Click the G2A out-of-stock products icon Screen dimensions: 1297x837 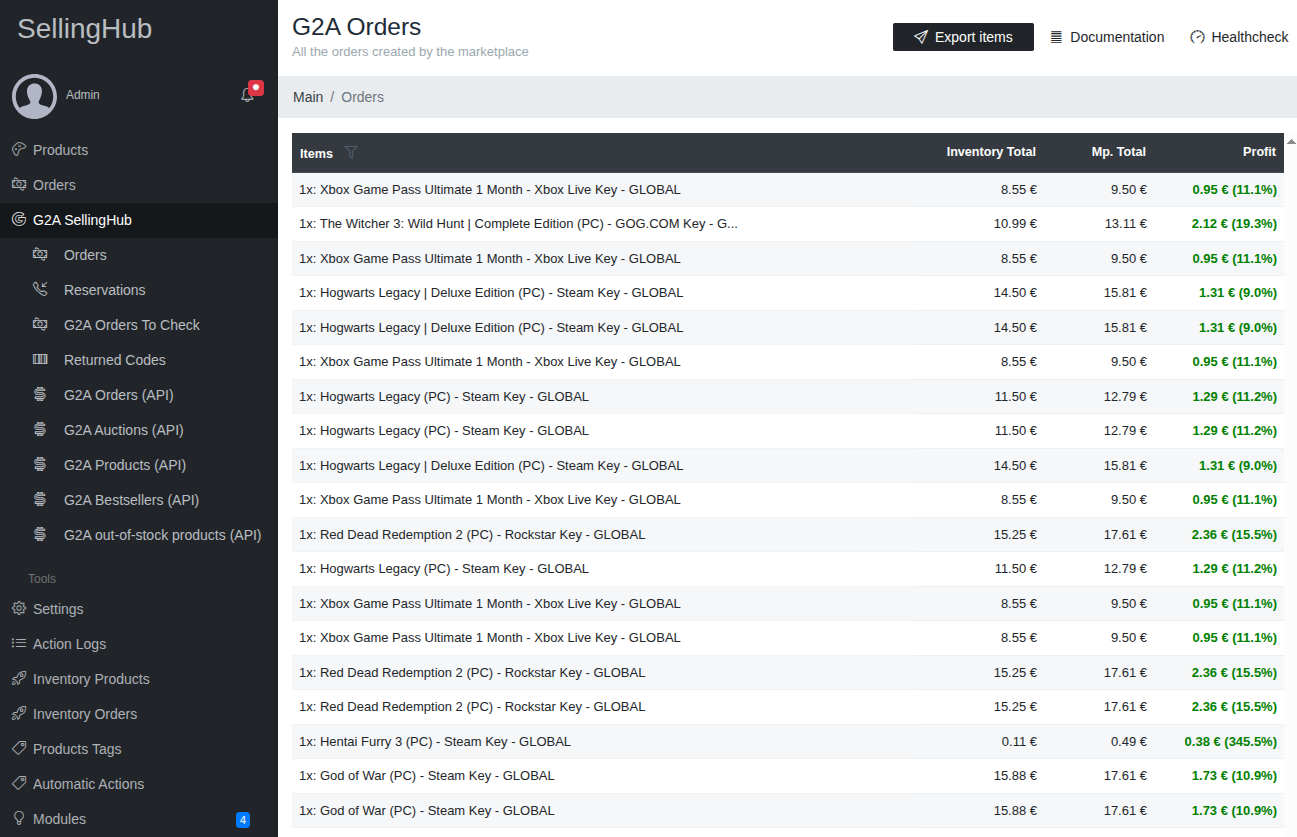[40, 534]
